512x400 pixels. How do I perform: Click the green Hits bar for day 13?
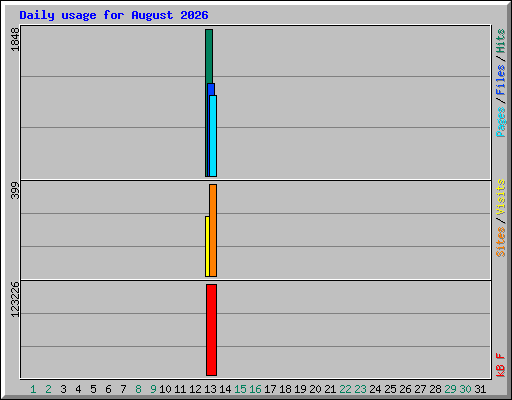[x=209, y=56]
